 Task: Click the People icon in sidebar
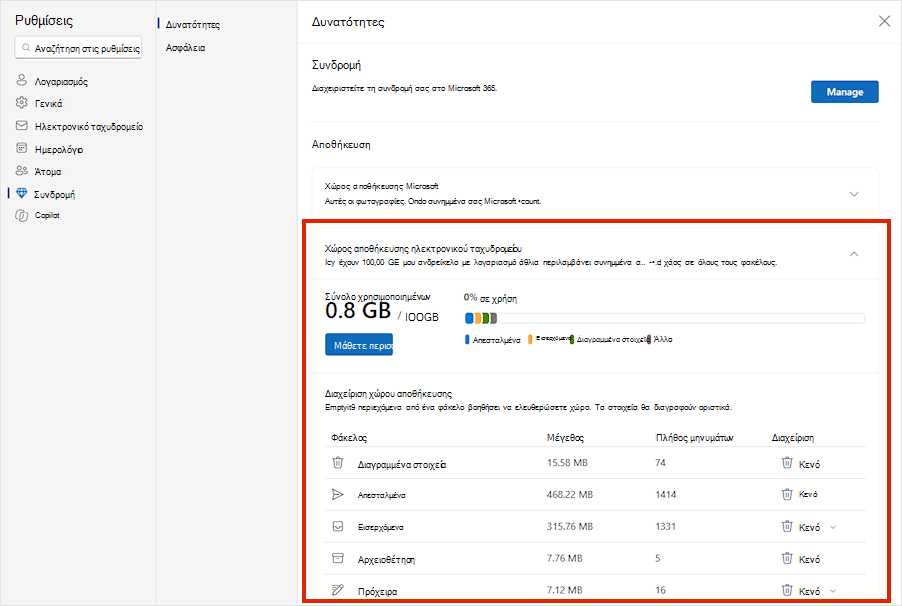(x=22, y=170)
